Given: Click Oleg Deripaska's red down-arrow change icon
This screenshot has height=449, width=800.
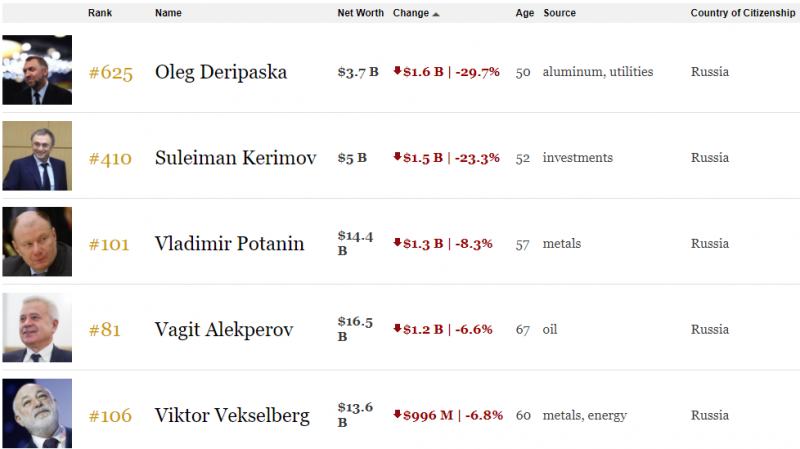Looking at the screenshot, I should pos(397,70).
